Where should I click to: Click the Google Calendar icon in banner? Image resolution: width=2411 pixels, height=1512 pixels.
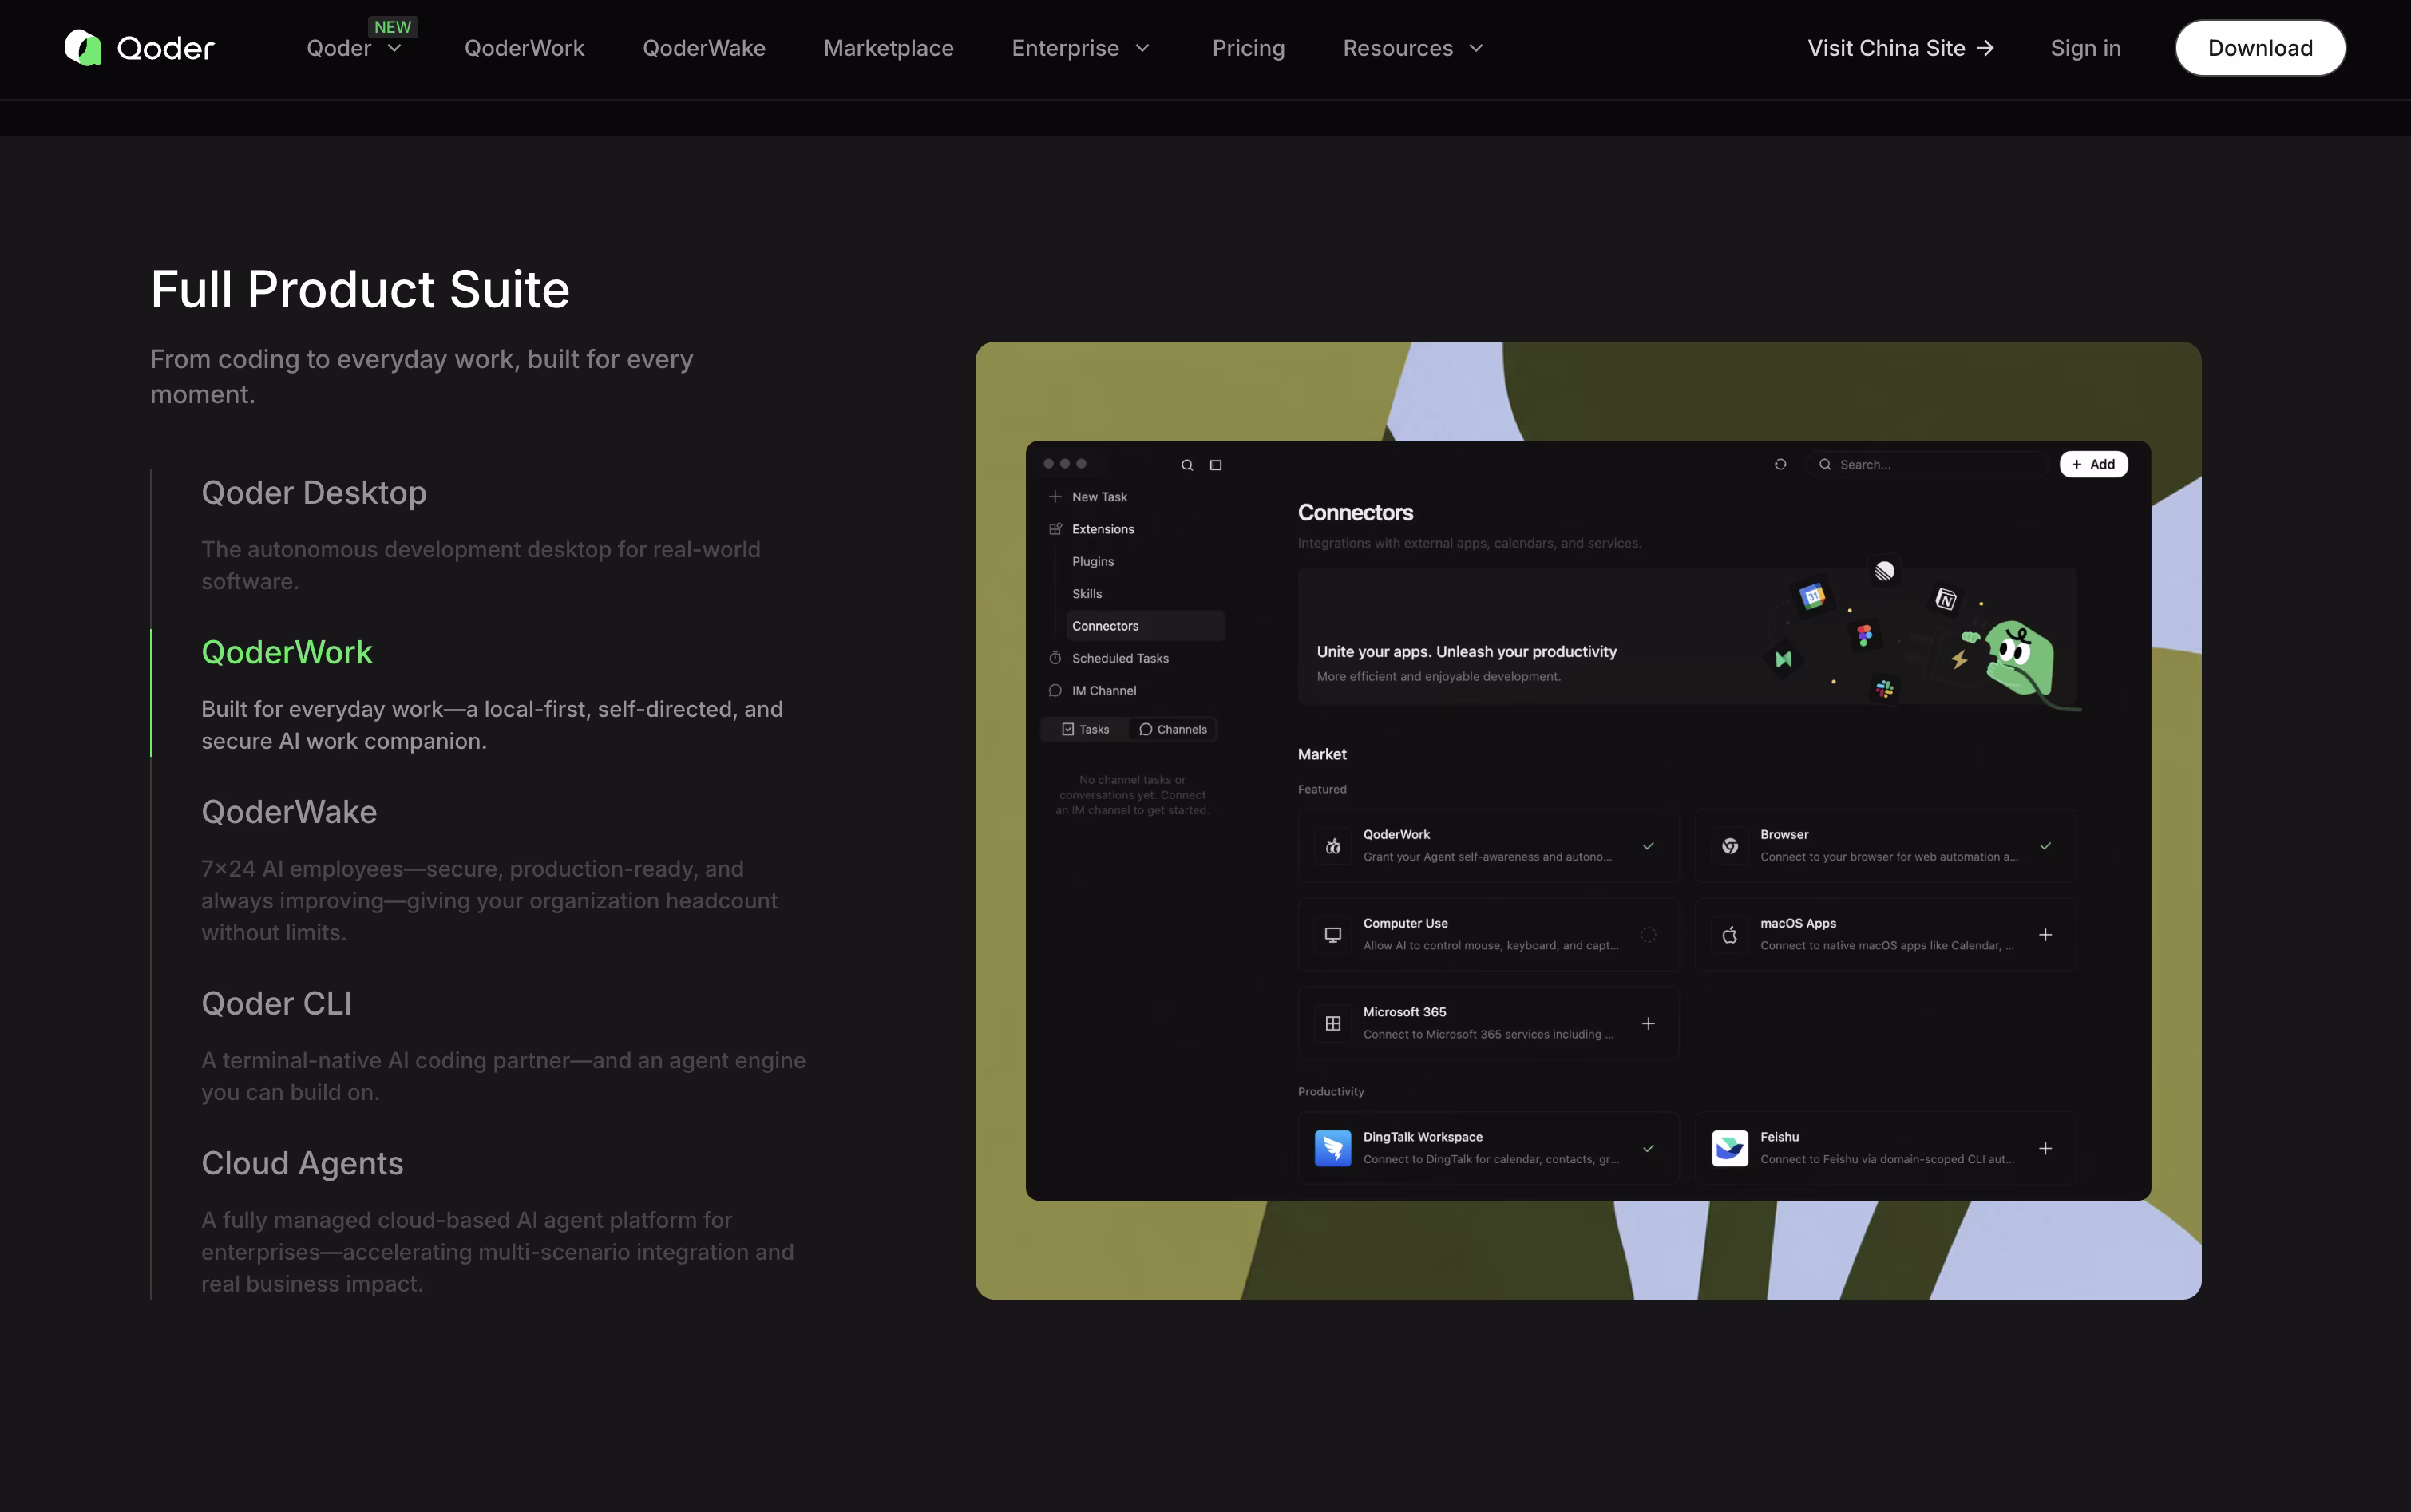tap(1812, 597)
